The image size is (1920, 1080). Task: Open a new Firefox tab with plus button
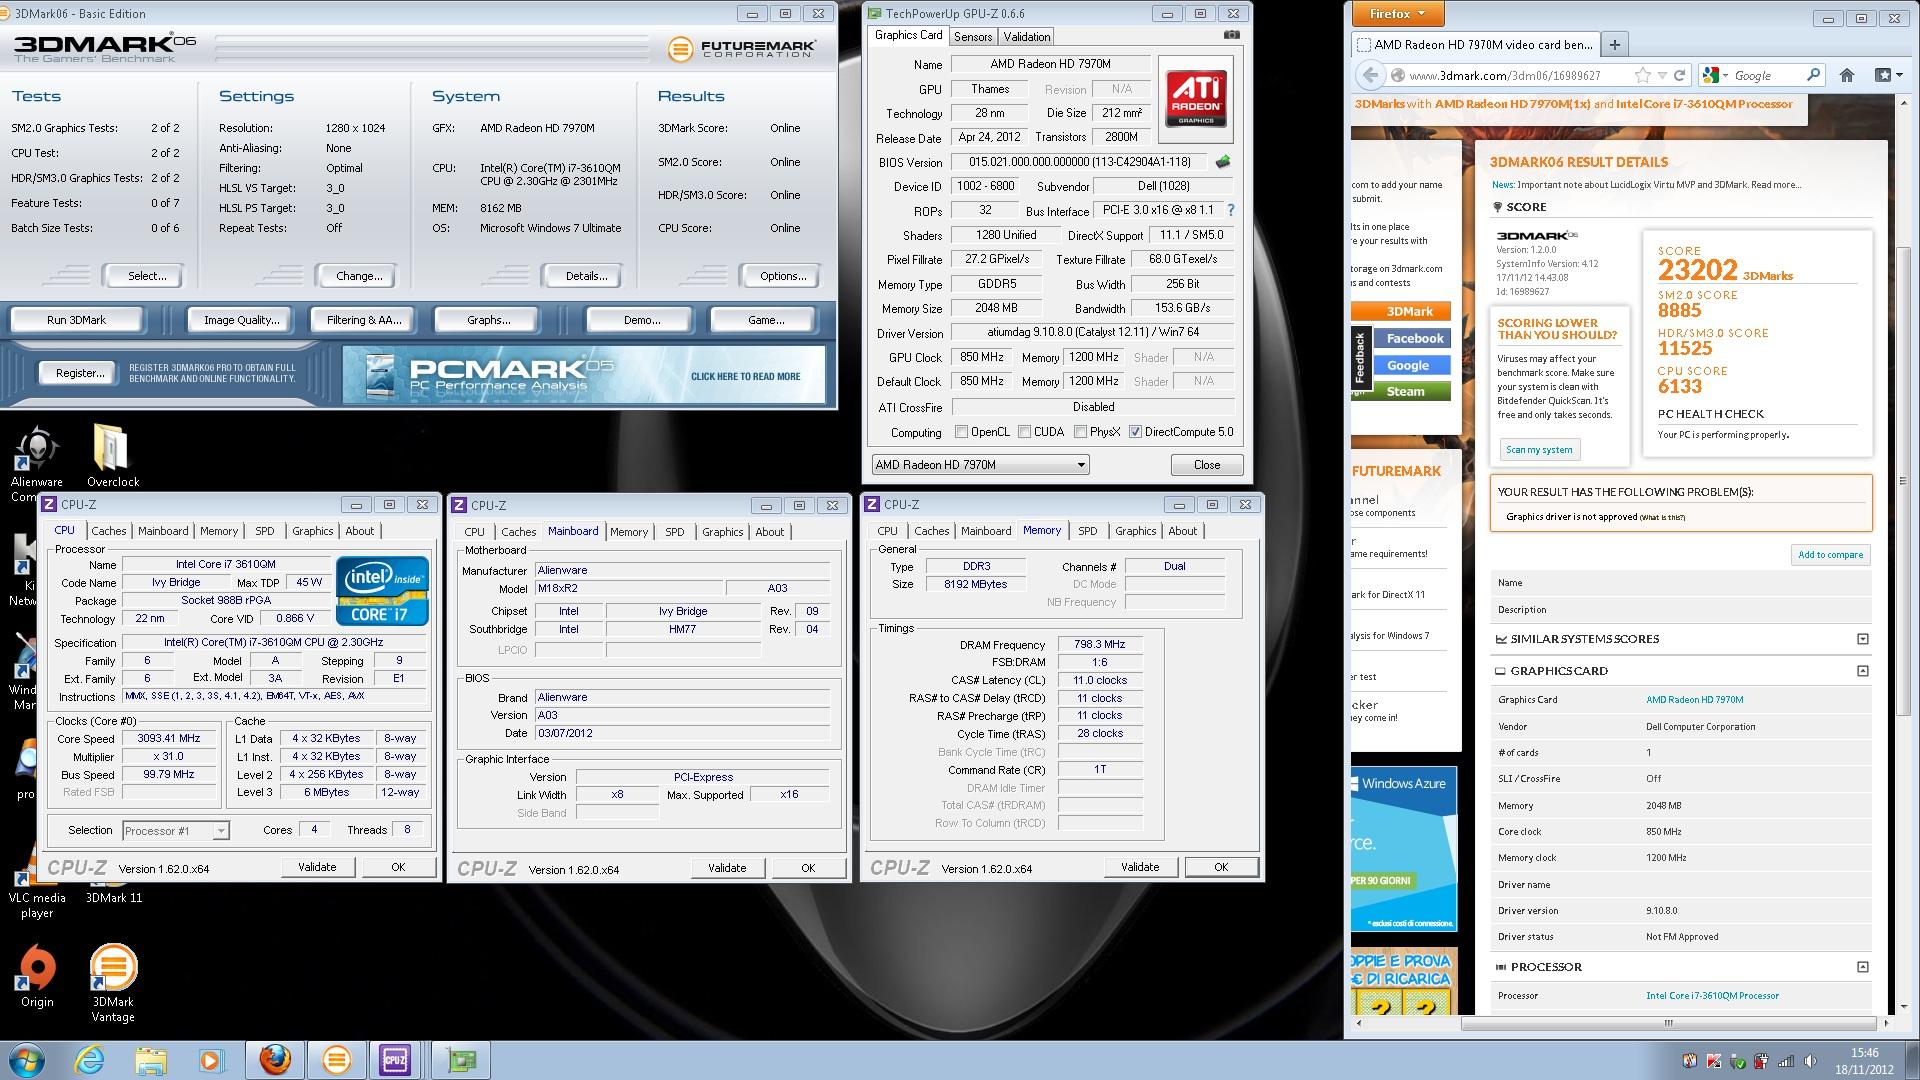pyautogui.click(x=1614, y=44)
